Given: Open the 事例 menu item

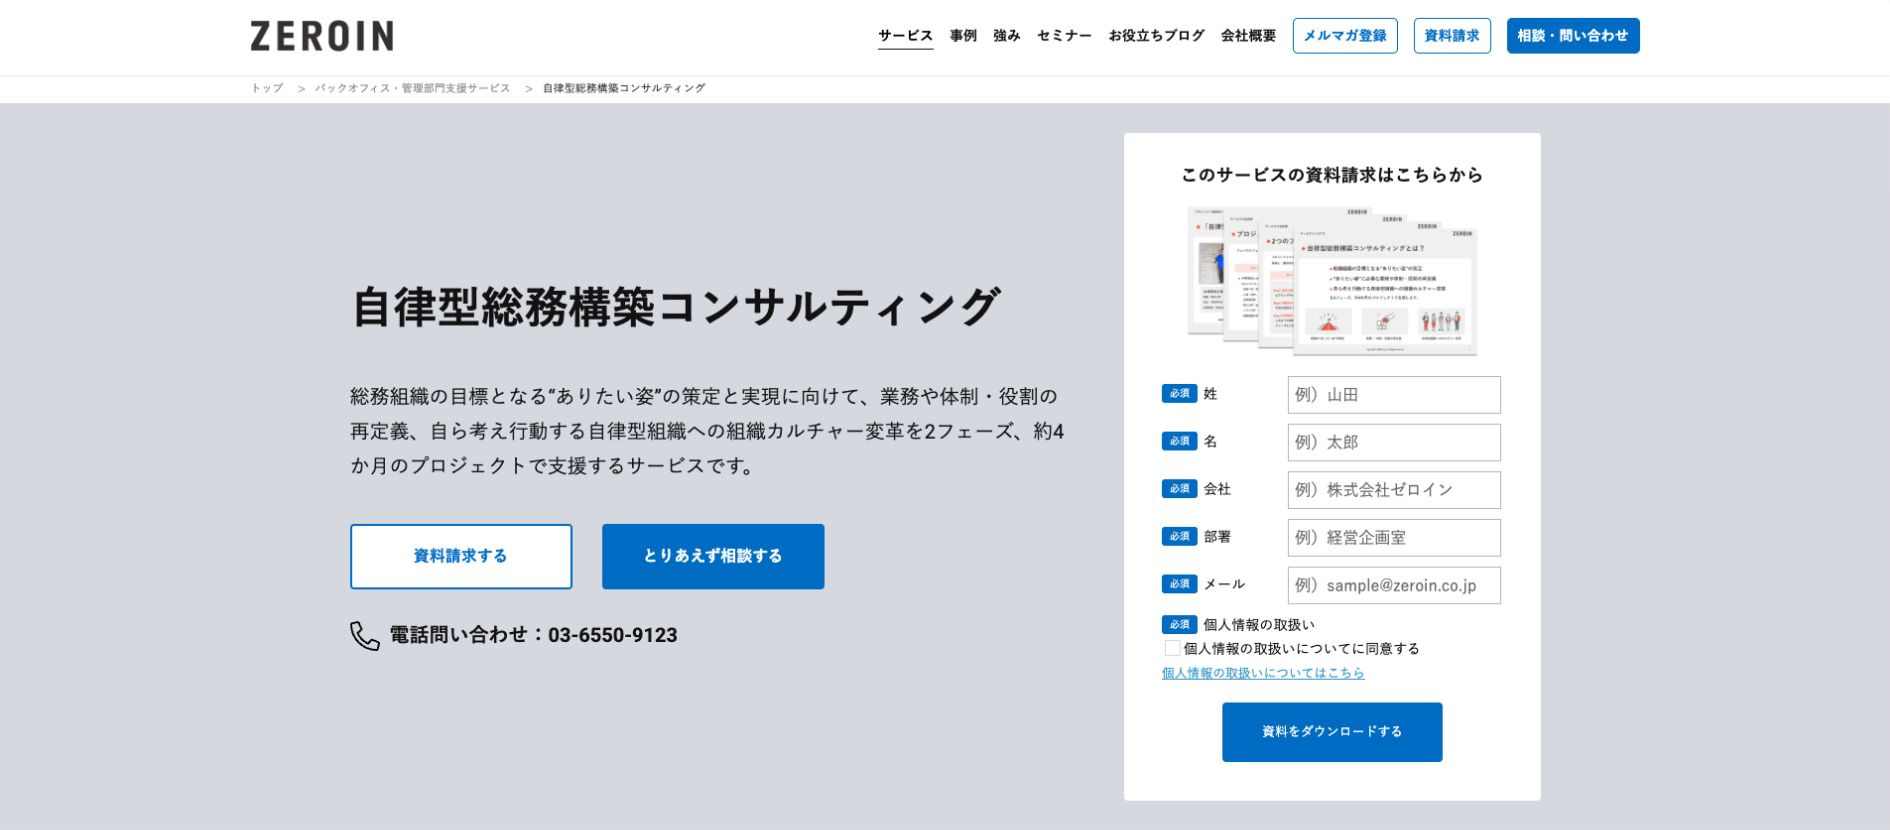Looking at the screenshot, I should click(963, 36).
